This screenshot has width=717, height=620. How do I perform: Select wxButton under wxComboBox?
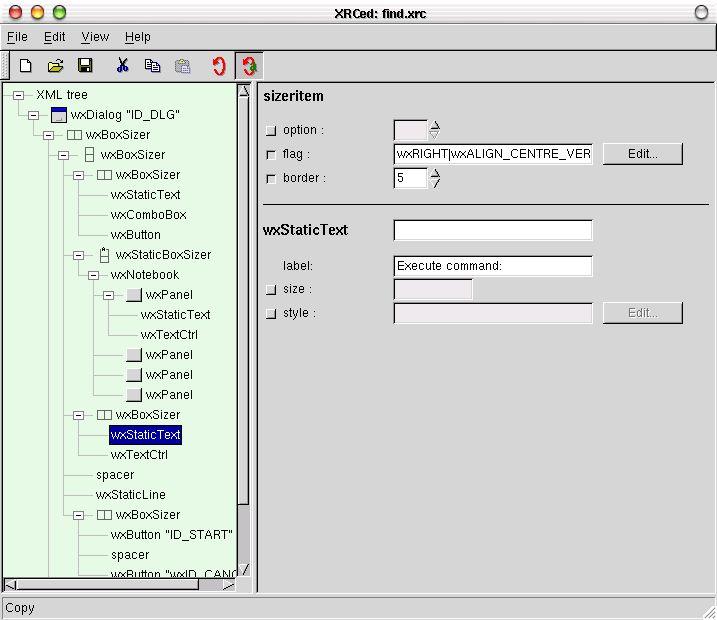coord(135,235)
